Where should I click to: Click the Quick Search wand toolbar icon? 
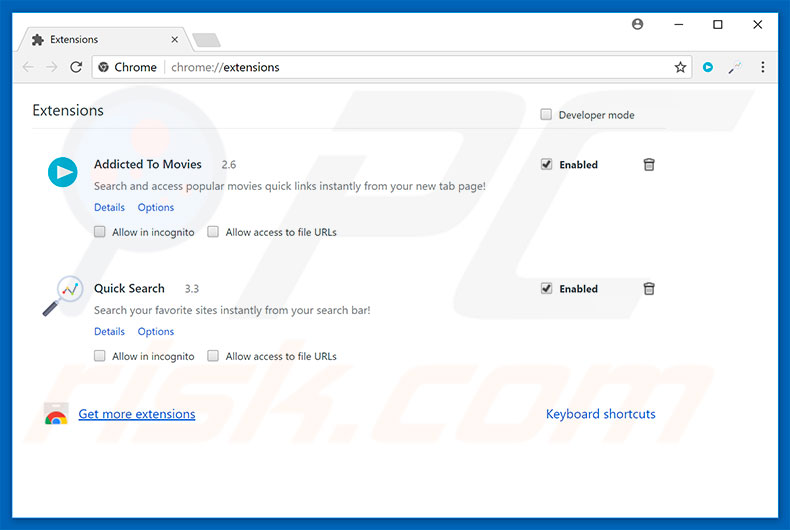[735, 67]
